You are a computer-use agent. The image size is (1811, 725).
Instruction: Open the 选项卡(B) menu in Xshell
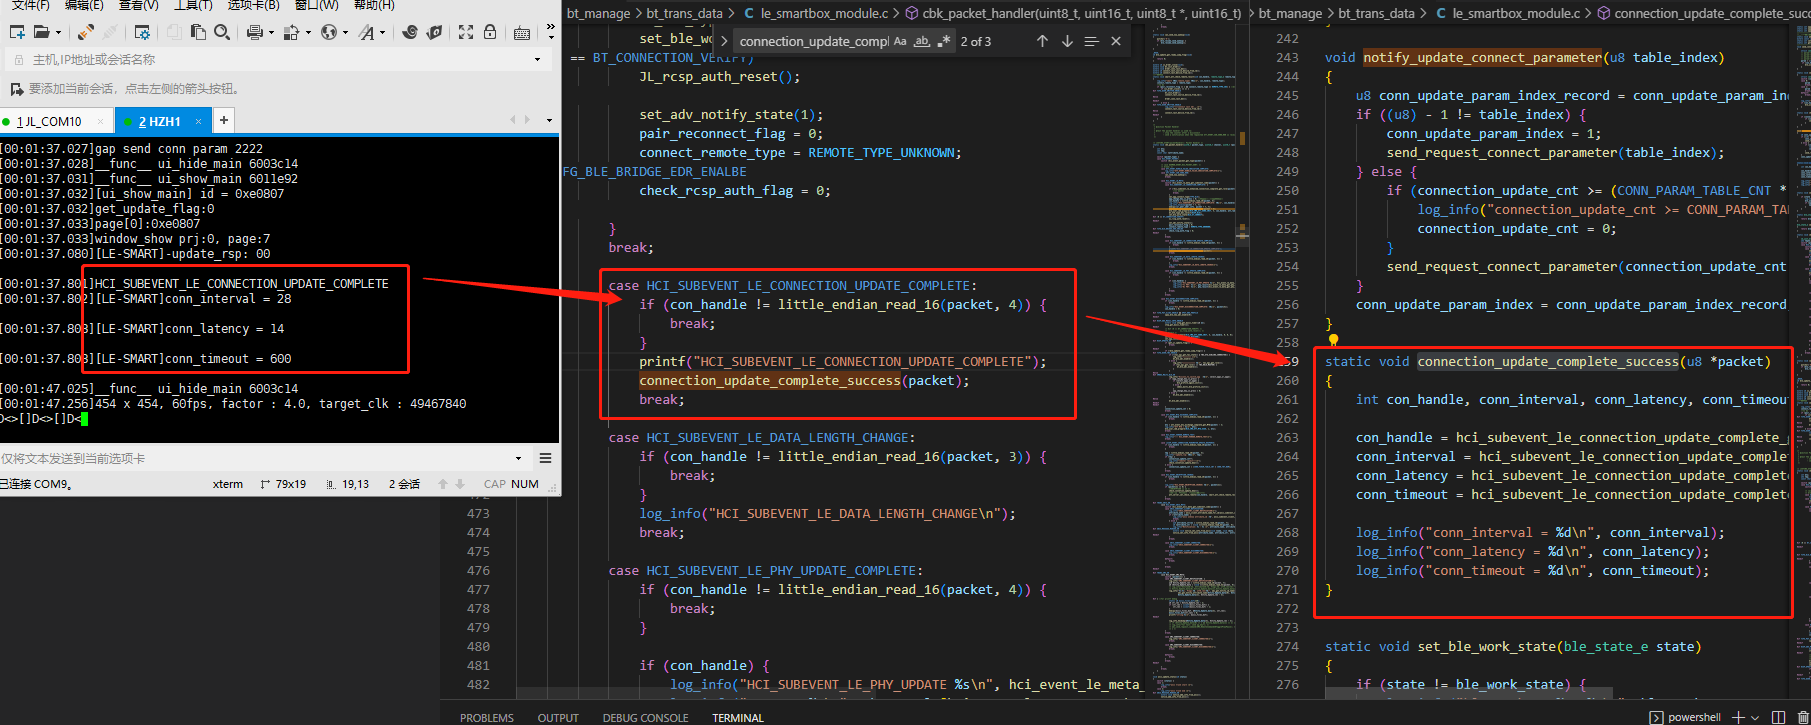coord(253,5)
